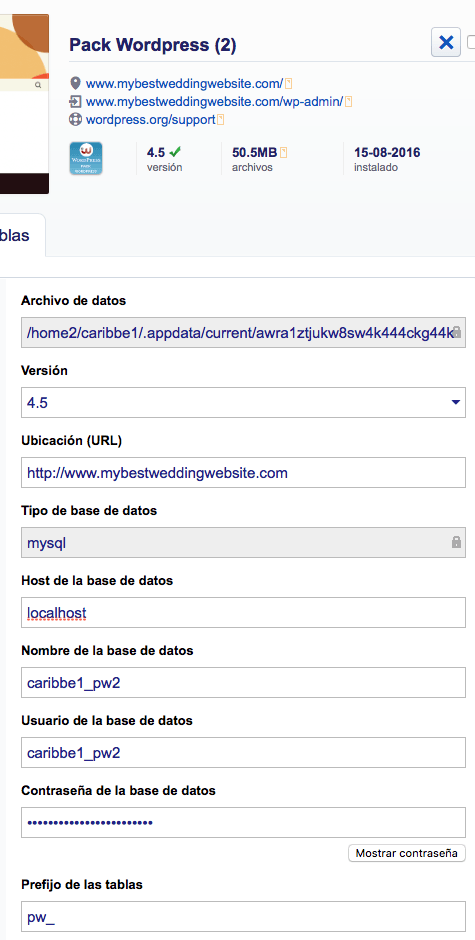Screen dimensions: 475x940
Task: Click the login arrow icon beside wp-admin link
Action: [75, 101]
